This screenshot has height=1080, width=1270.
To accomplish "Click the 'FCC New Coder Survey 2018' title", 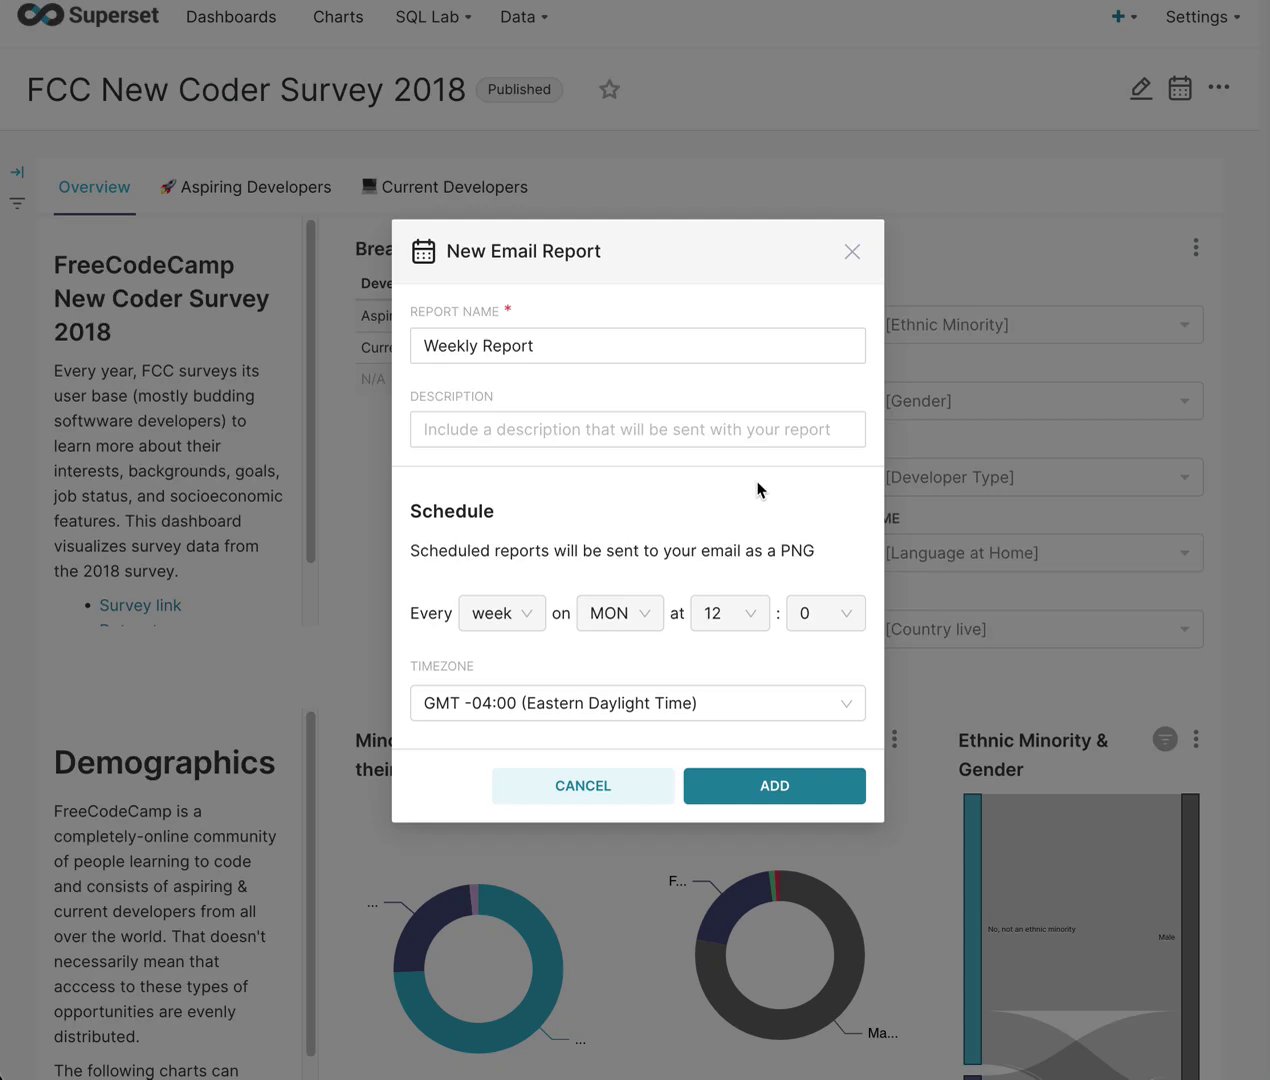I will [x=246, y=89].
